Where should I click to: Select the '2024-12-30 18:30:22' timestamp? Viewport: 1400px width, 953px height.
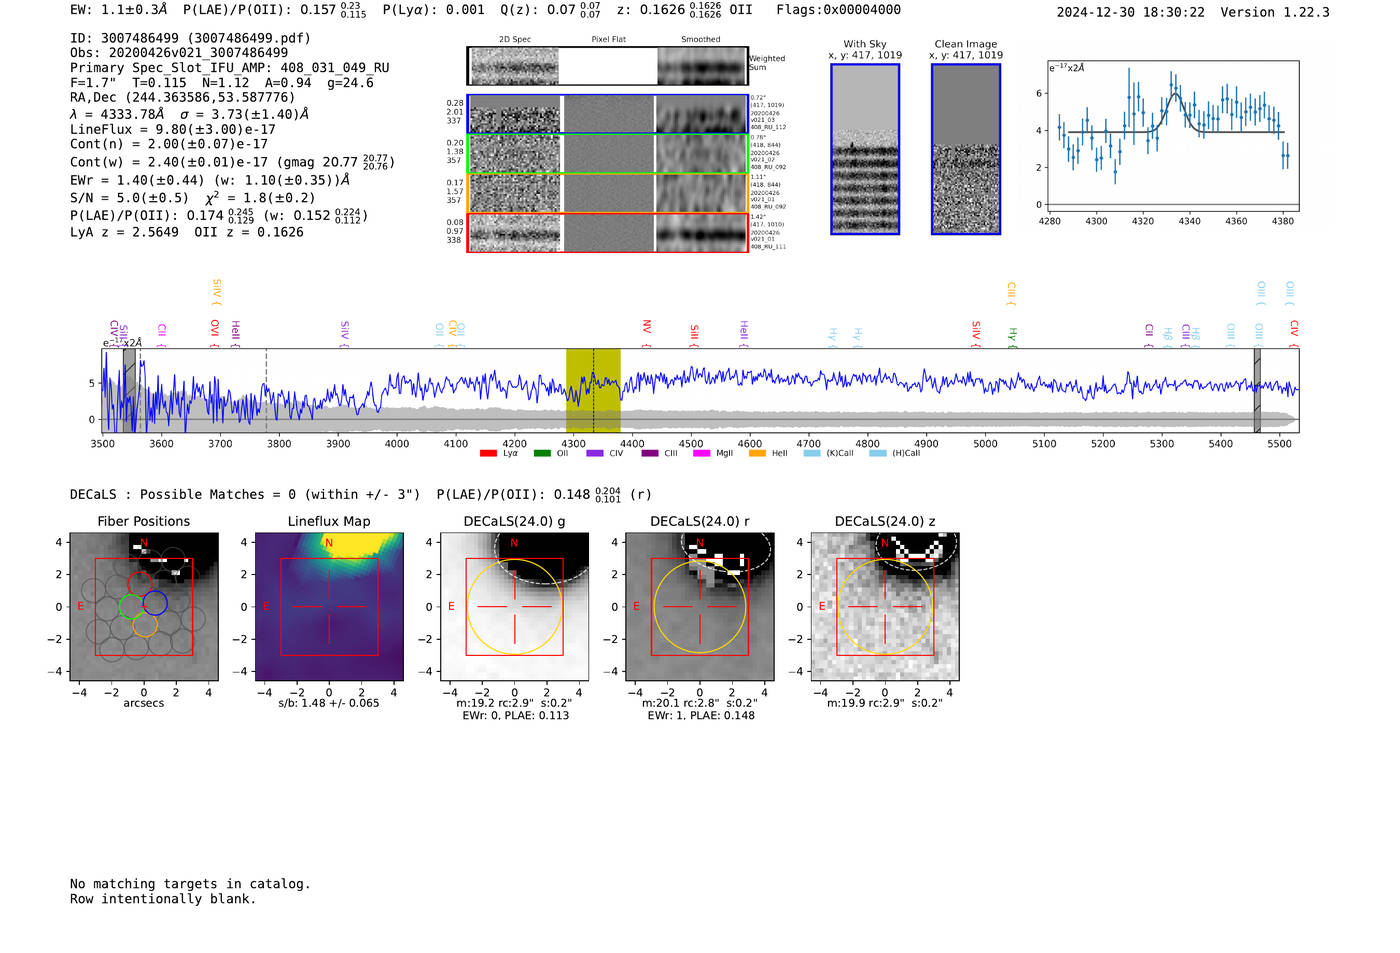click(1131, 12)
